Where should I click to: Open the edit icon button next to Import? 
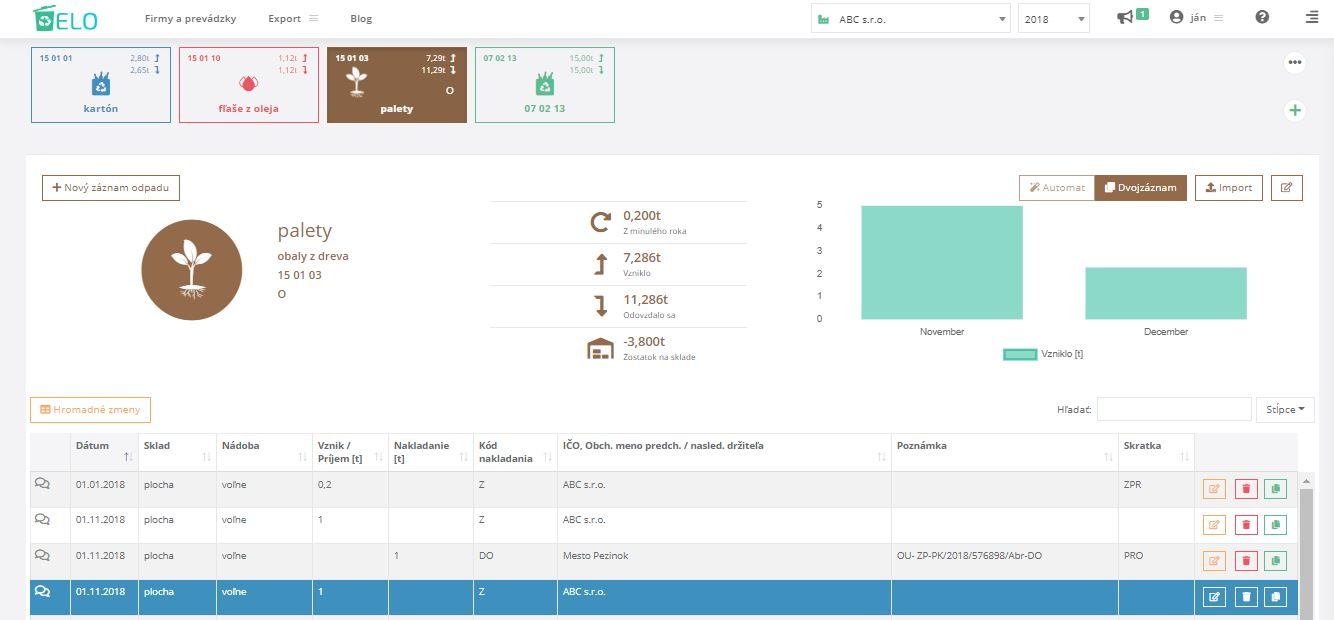pyautogui.click(x=1287, y=188)
